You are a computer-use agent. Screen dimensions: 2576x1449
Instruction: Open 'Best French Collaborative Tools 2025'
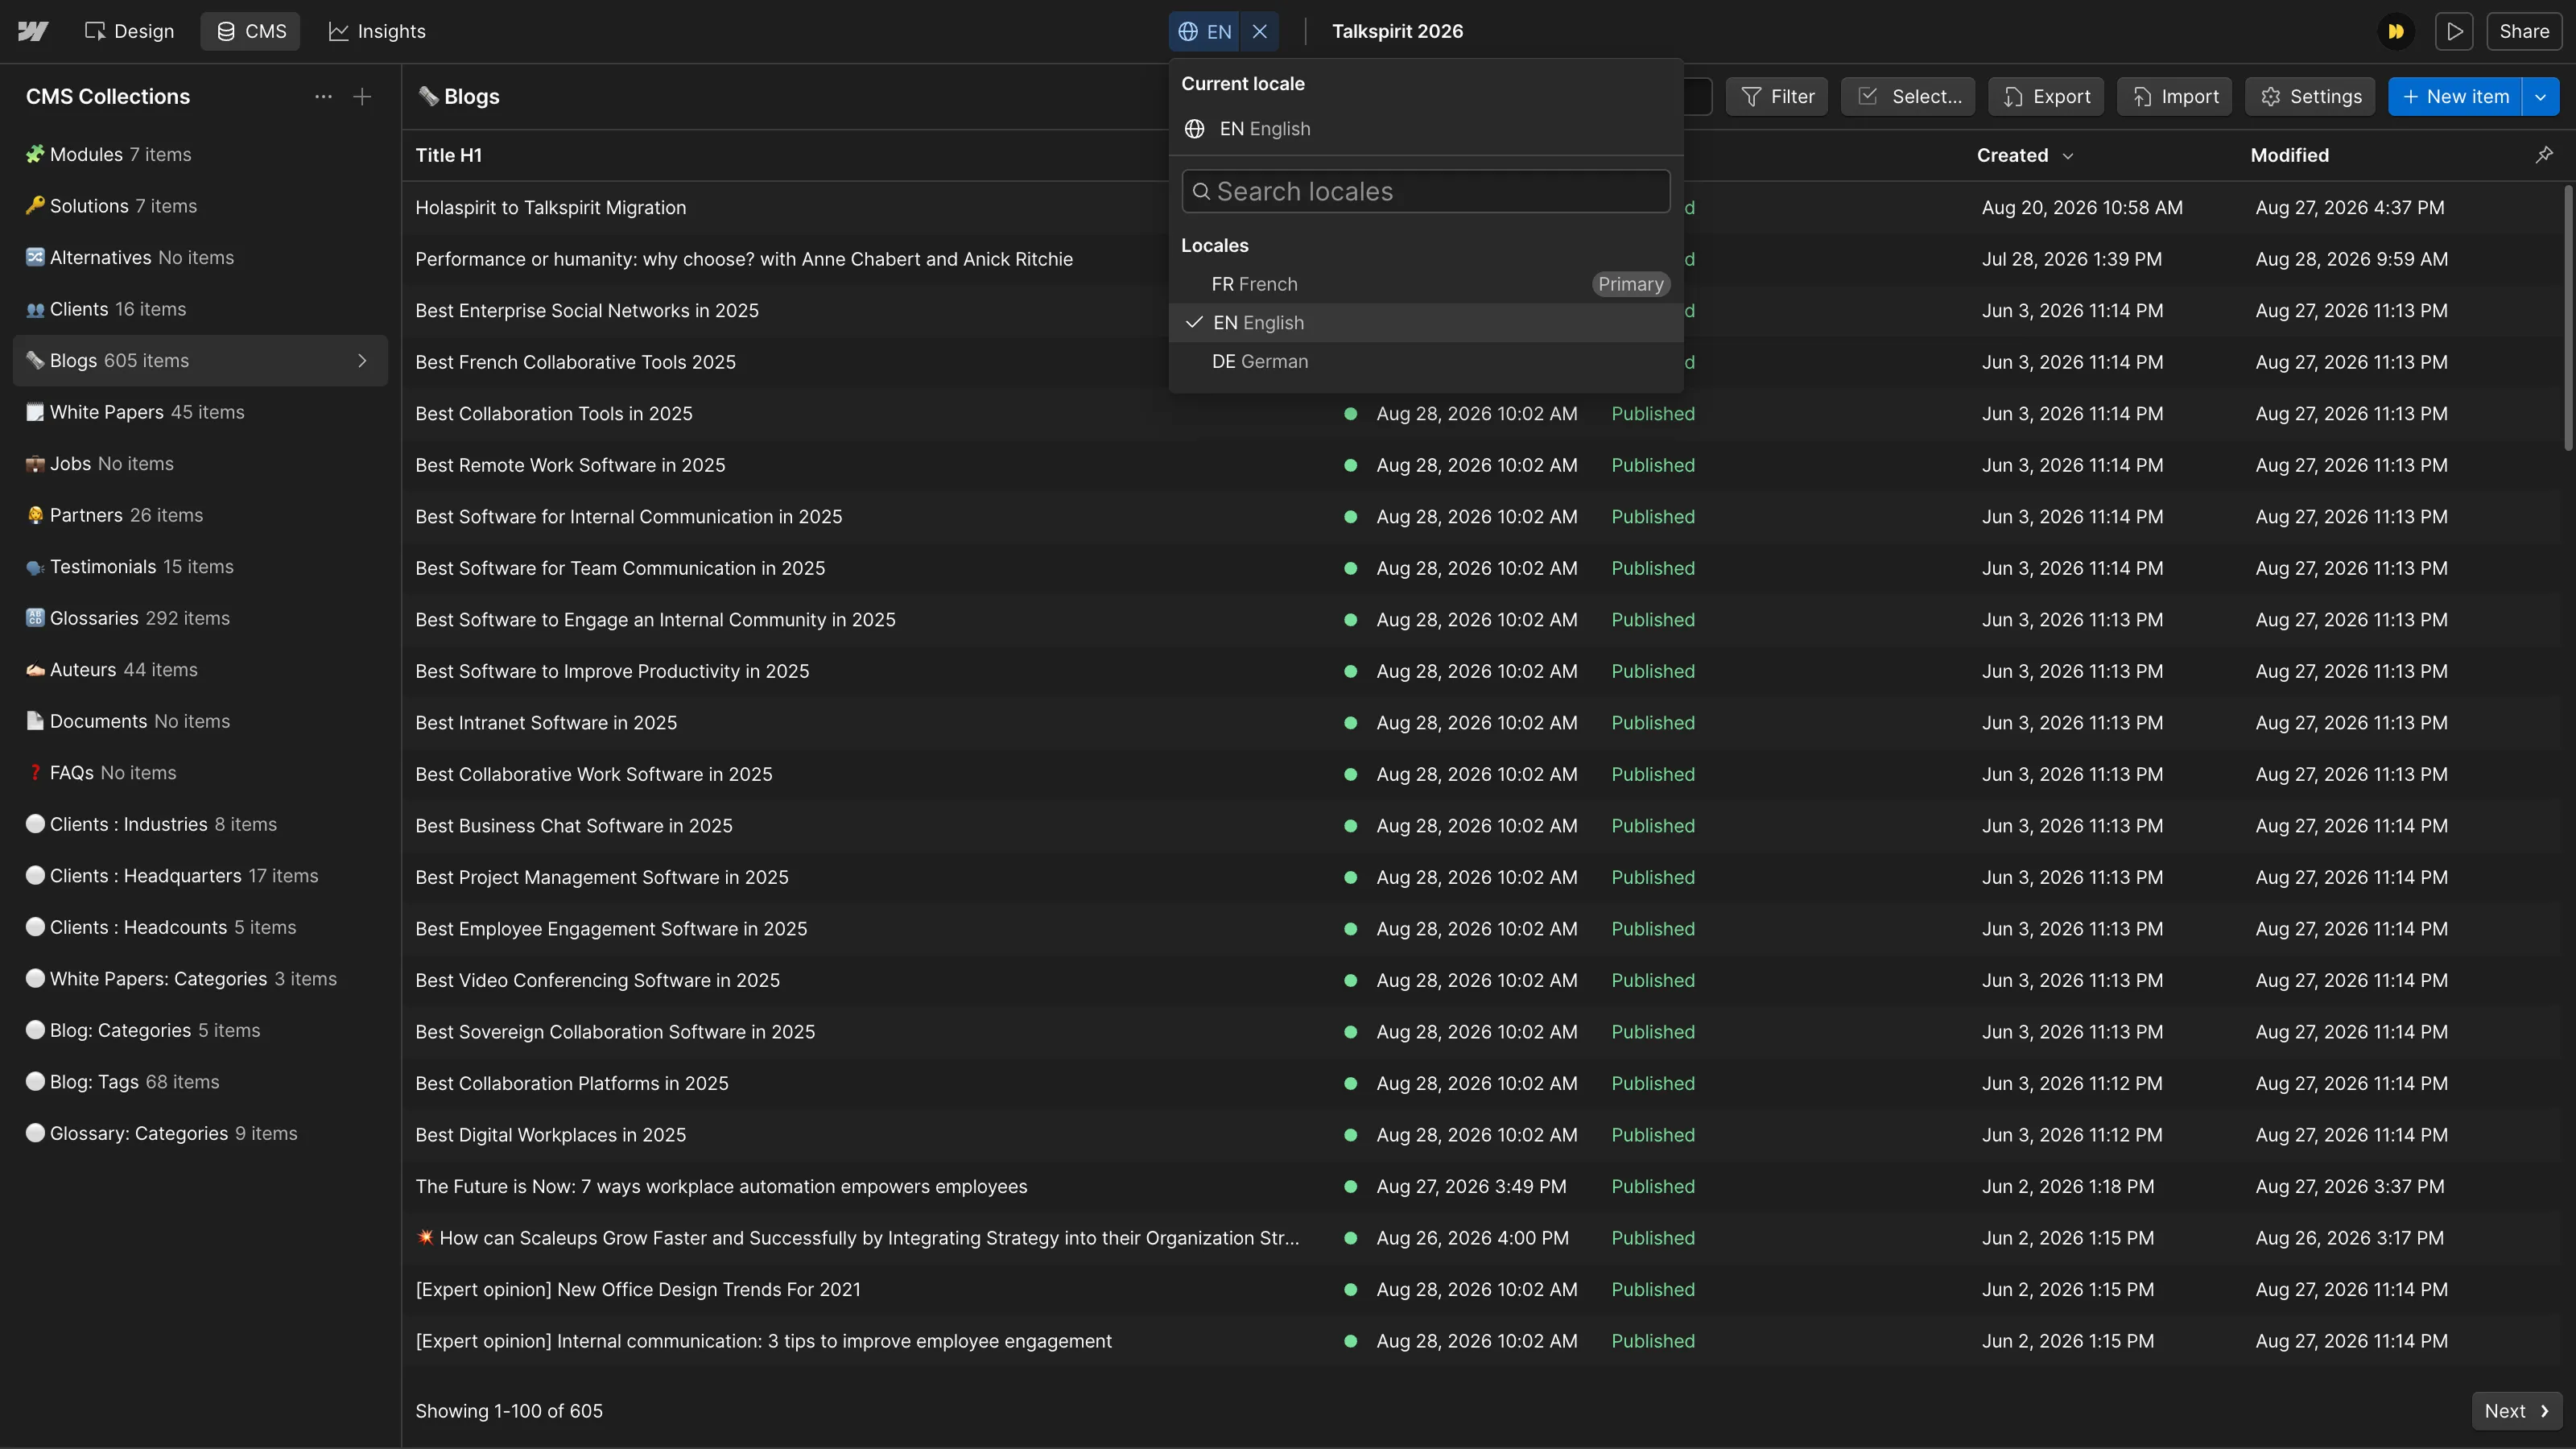pyautogui.click(x=576, y=362)
